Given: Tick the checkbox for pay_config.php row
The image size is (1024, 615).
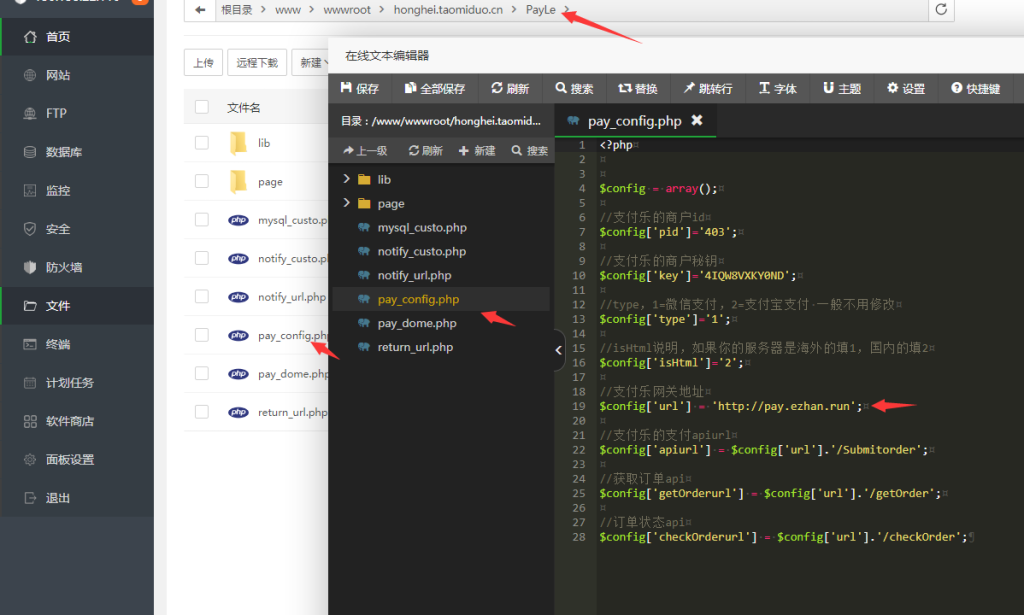Looking at the screenshot, I should (202, 335).
